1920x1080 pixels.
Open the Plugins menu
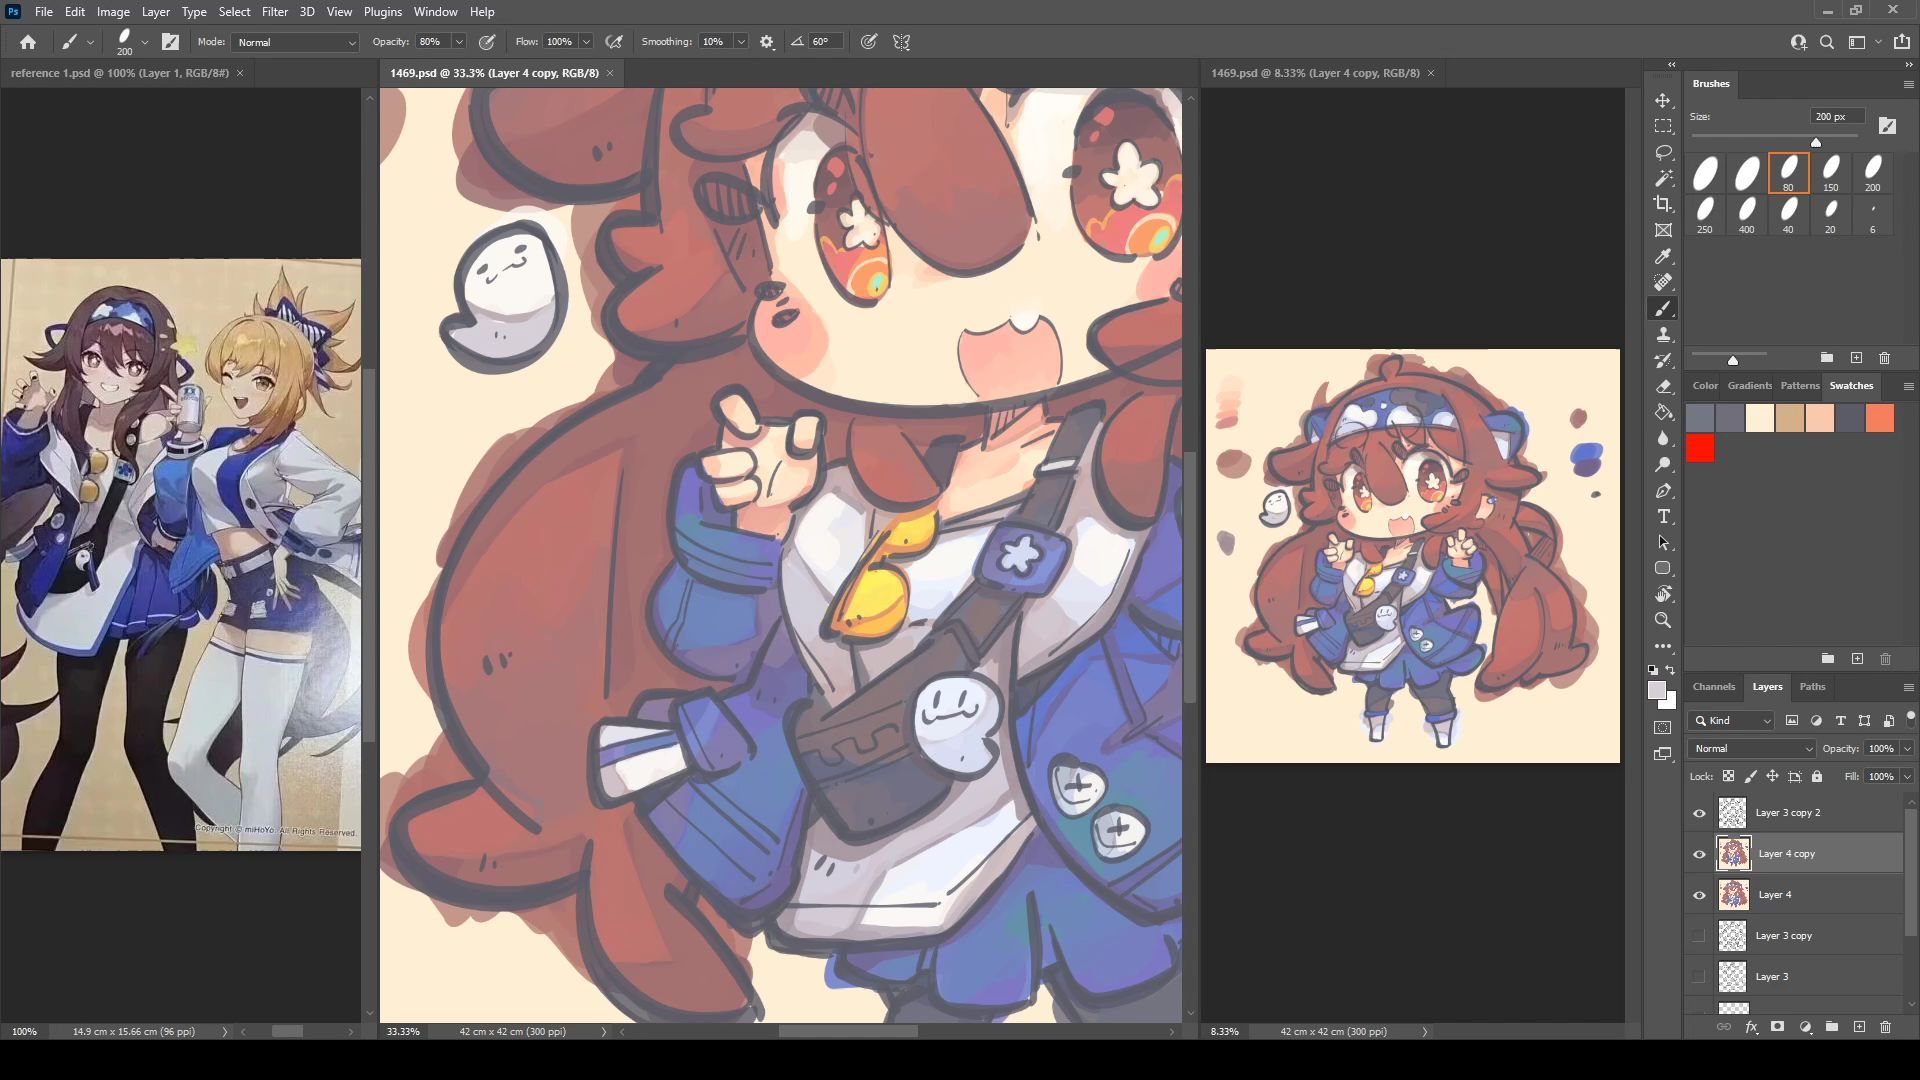click(382, 12)
